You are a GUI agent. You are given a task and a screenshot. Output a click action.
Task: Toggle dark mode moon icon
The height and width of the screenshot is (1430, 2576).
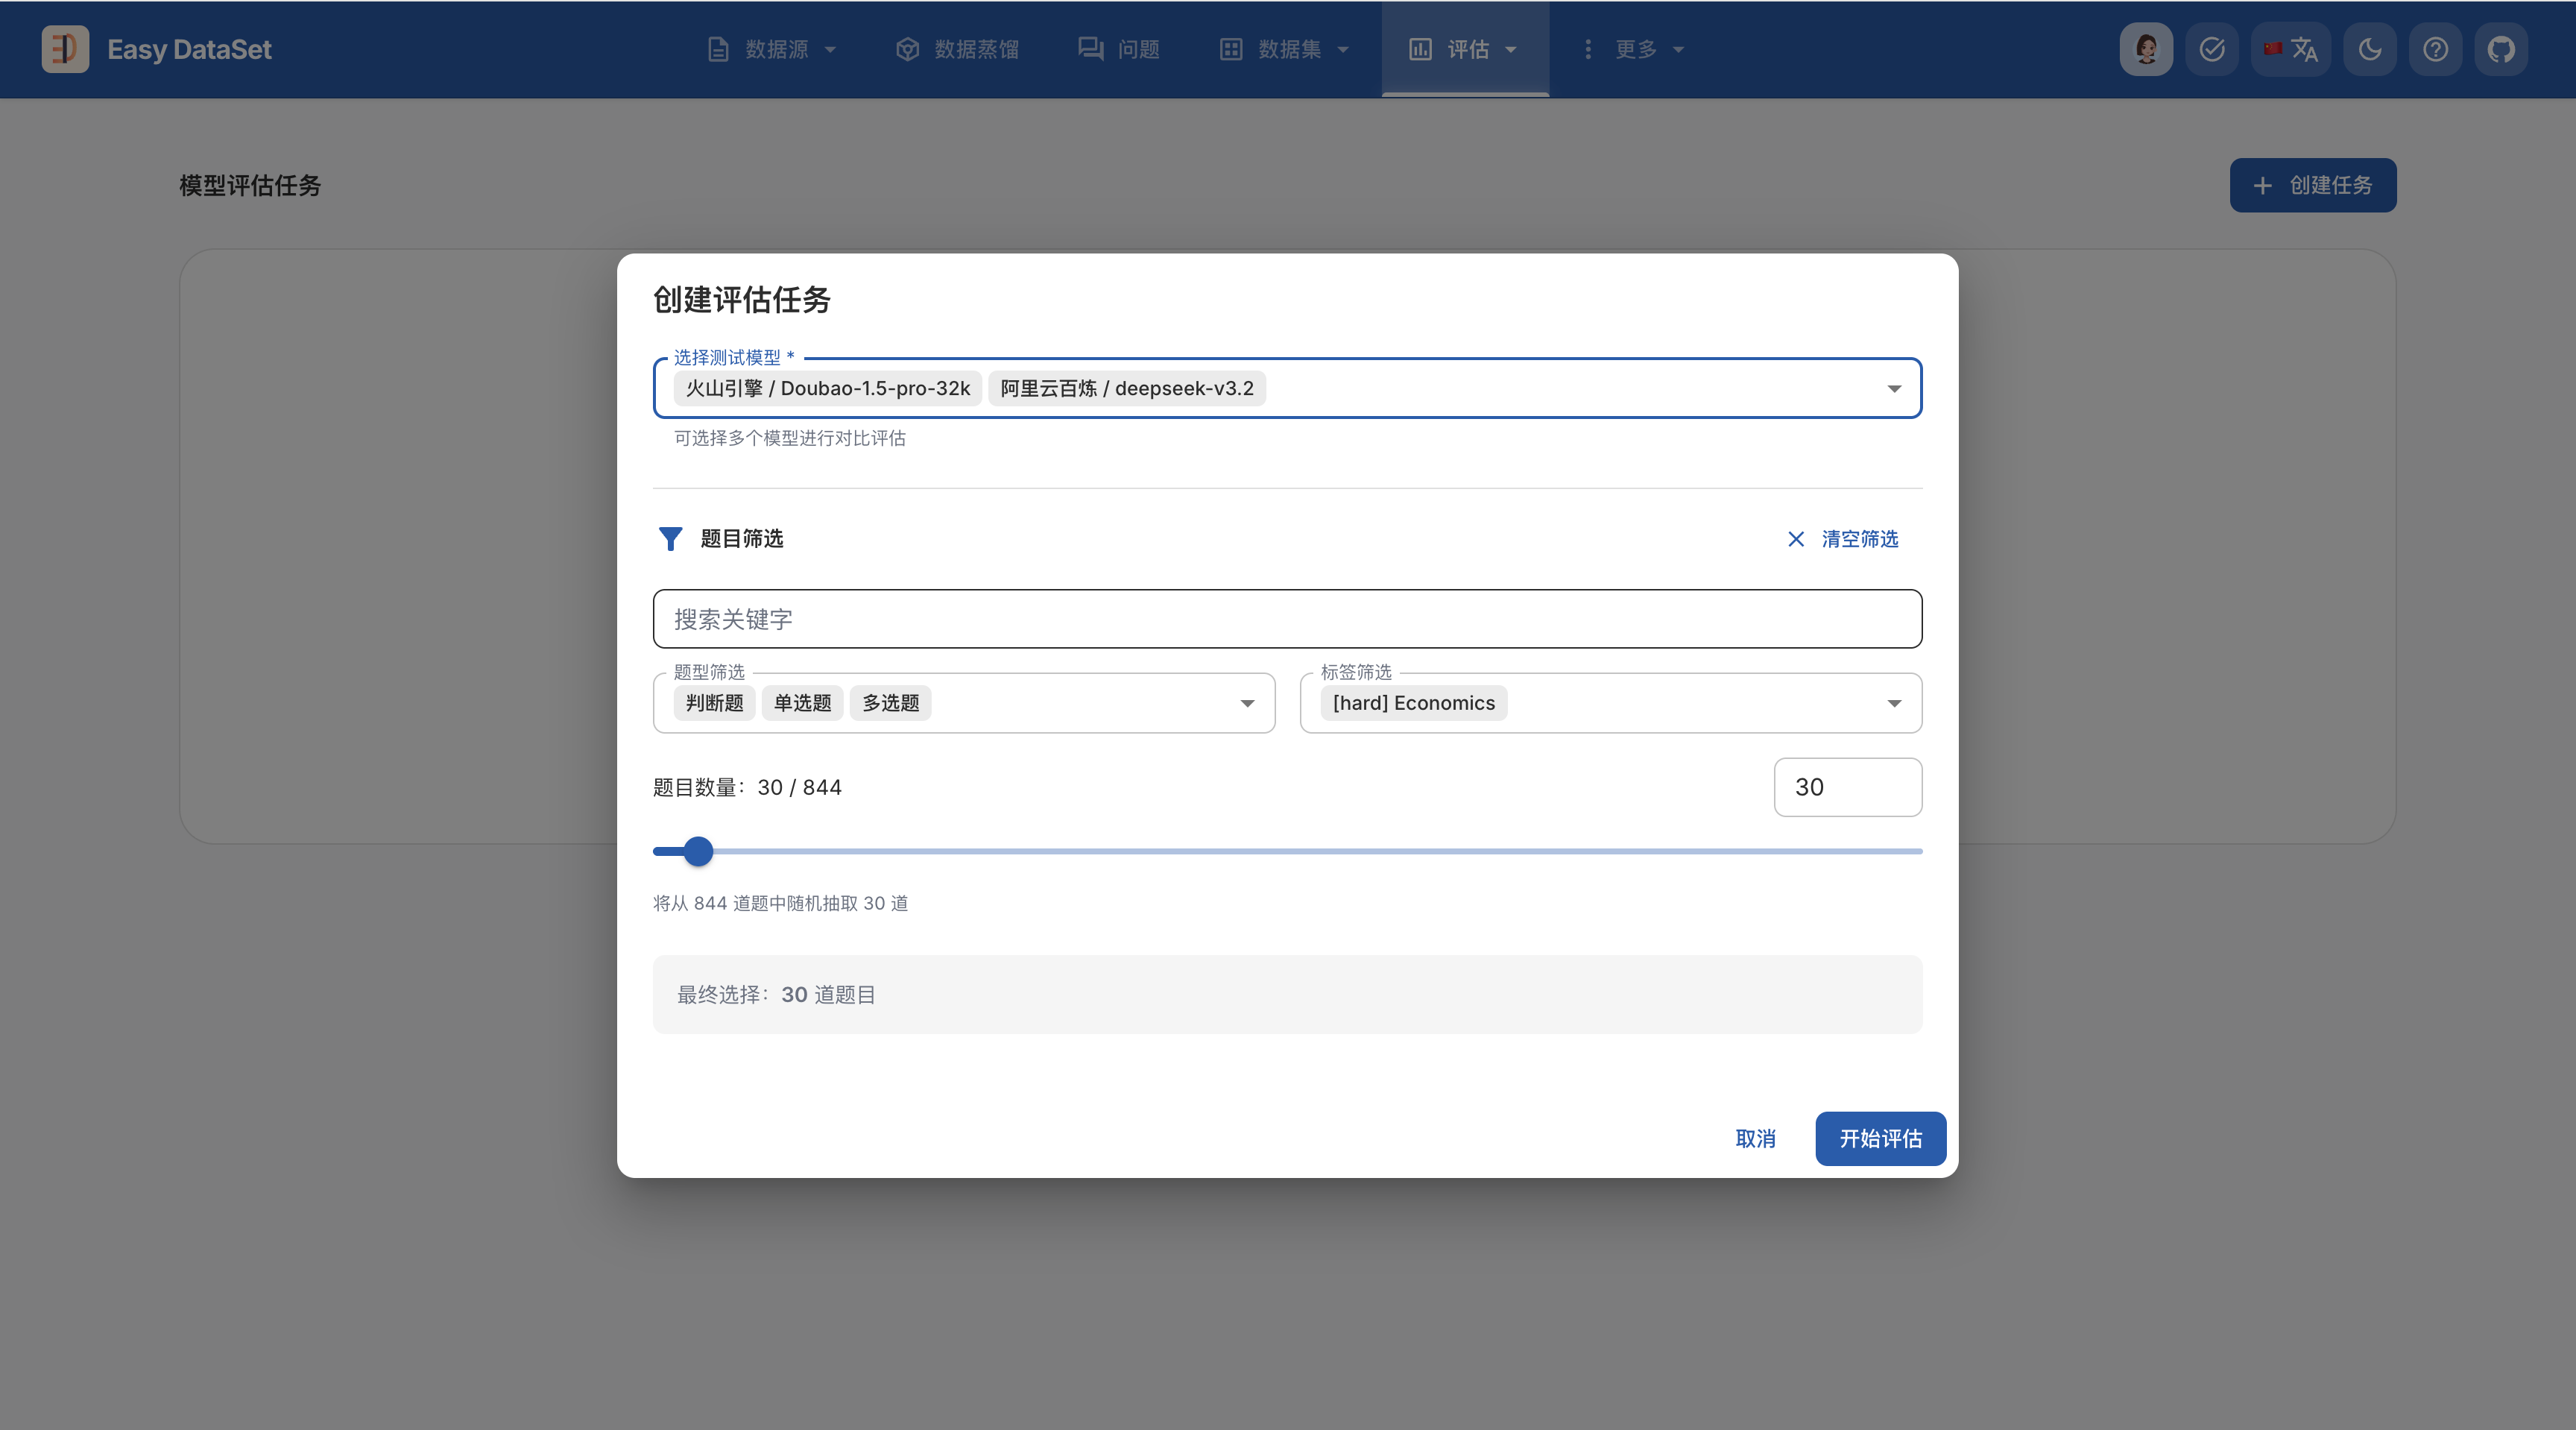click(x=2370, y=49)
